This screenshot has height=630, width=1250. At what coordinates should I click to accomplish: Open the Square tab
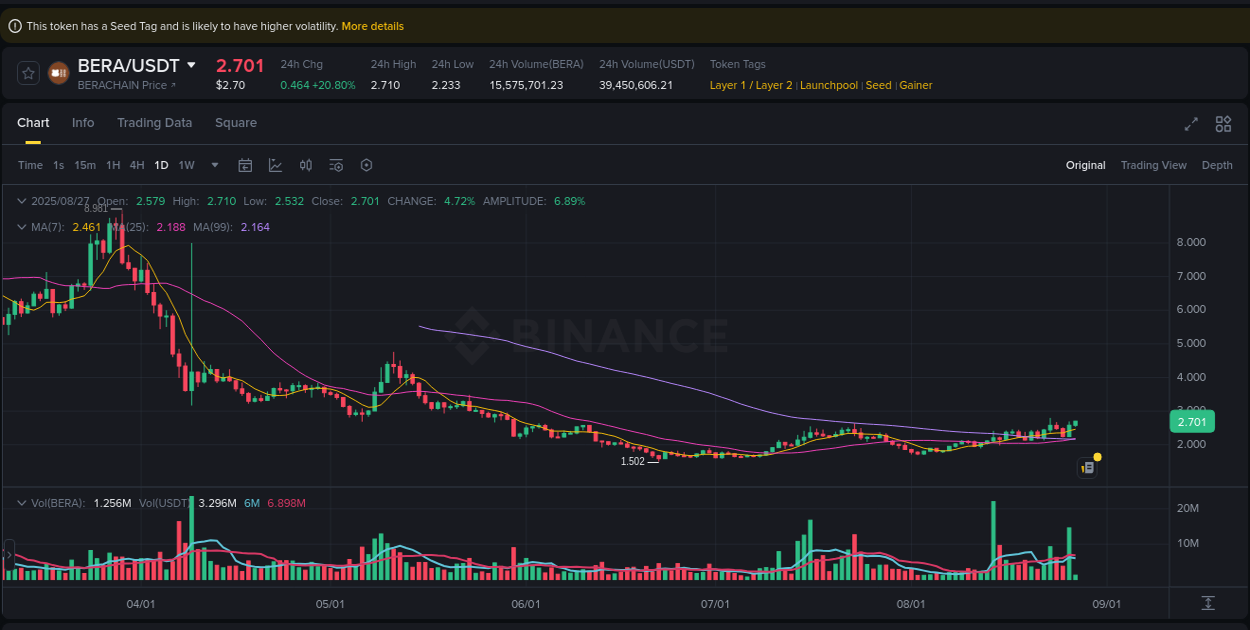pos(236,122)
